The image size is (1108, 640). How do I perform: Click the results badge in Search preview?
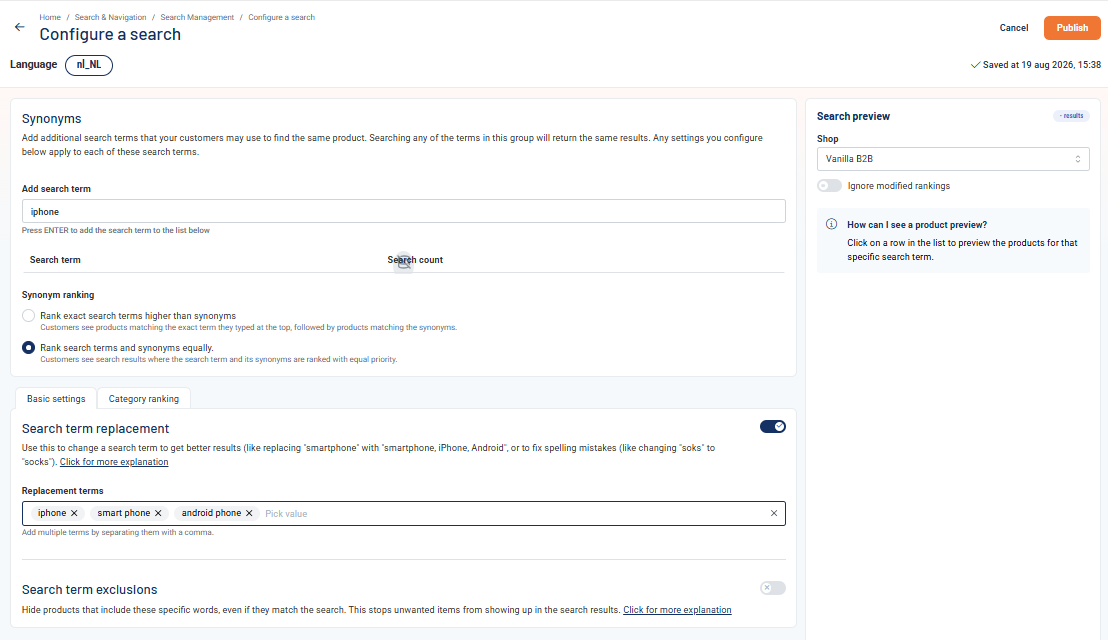1071,116
